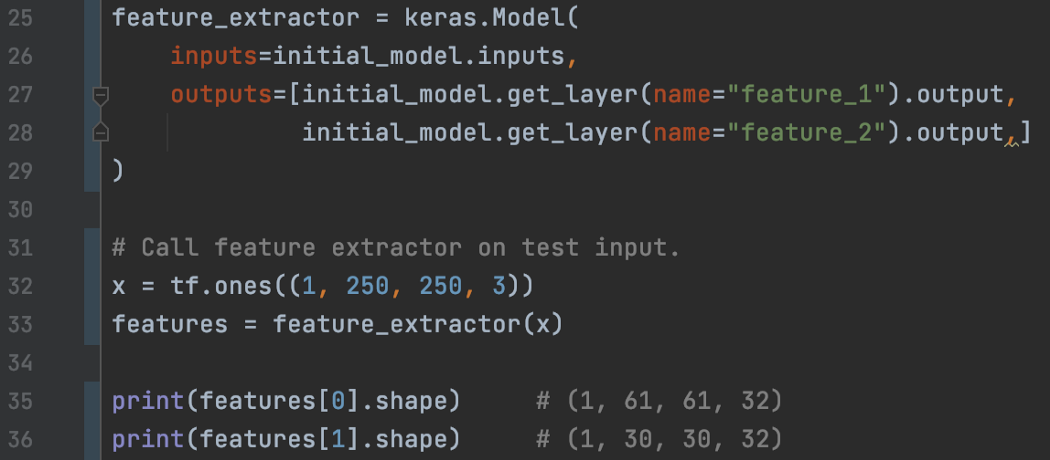Click the warning-underlined trailing comma on line 28
This screenshot has width=1050, height=460.
click(x=1011, y=135)
